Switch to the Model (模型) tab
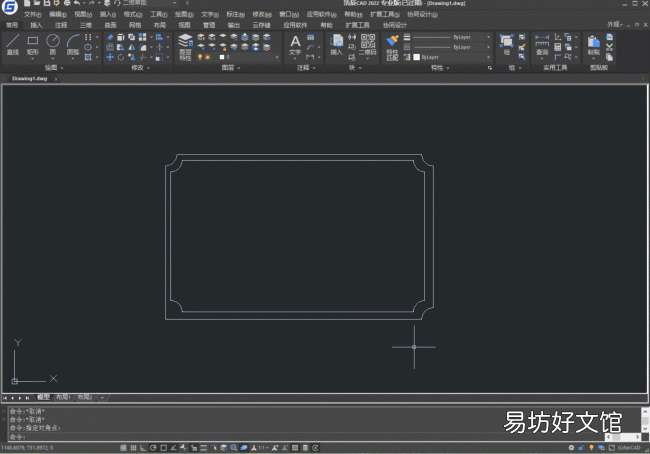Image resolution: width=650 pixels, height=454 pixels. (43, 397)
